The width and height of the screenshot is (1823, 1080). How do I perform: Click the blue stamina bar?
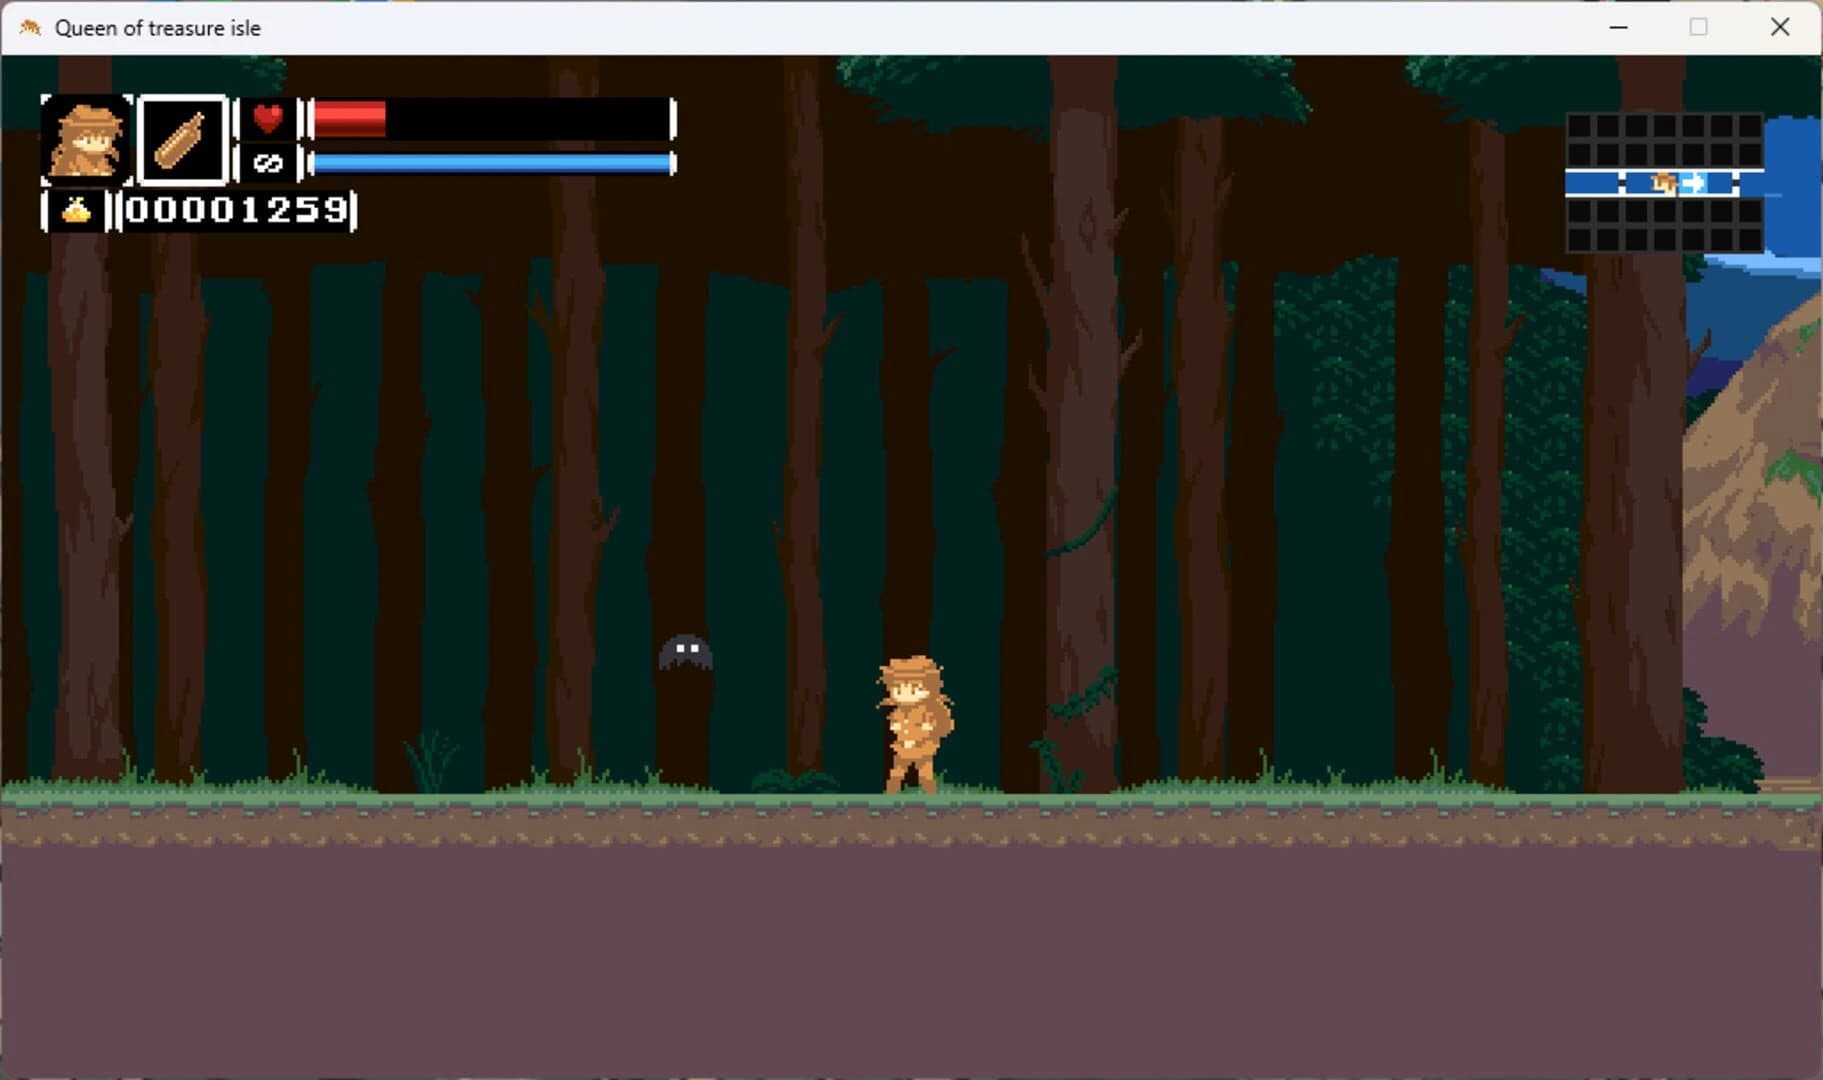(x=491, y=163)
